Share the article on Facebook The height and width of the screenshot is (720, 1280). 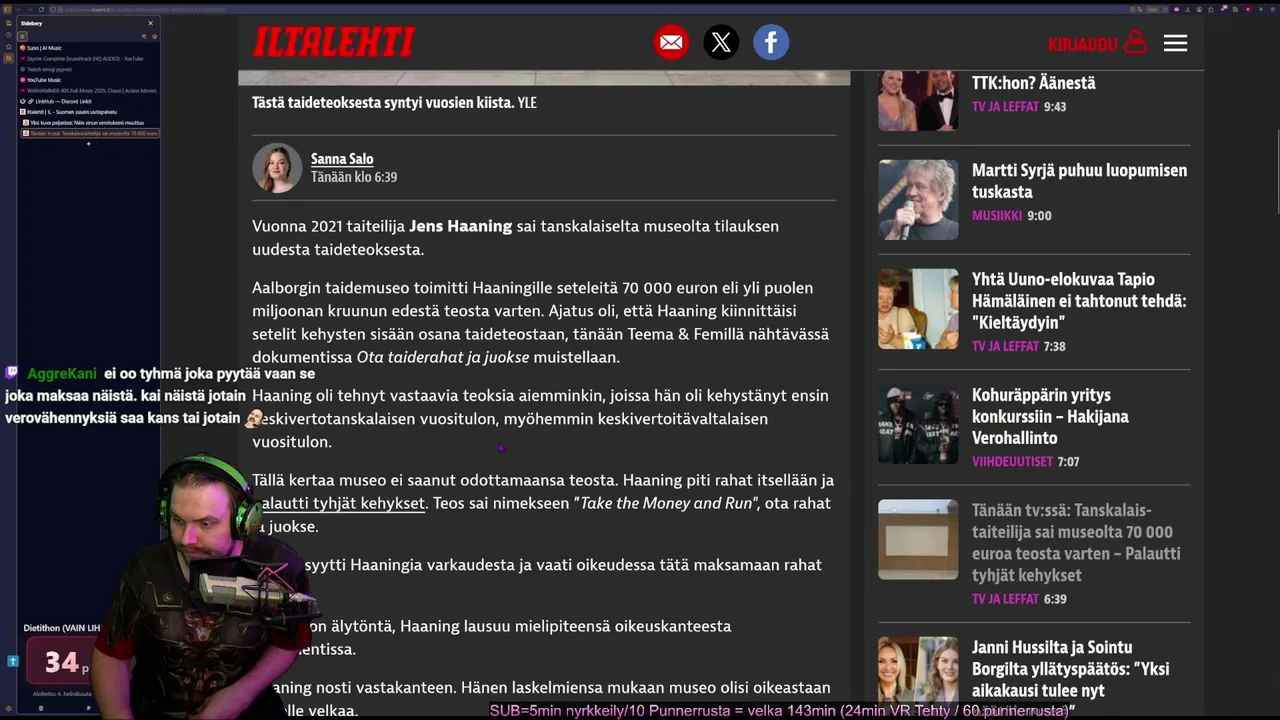[x=771, y=43]
